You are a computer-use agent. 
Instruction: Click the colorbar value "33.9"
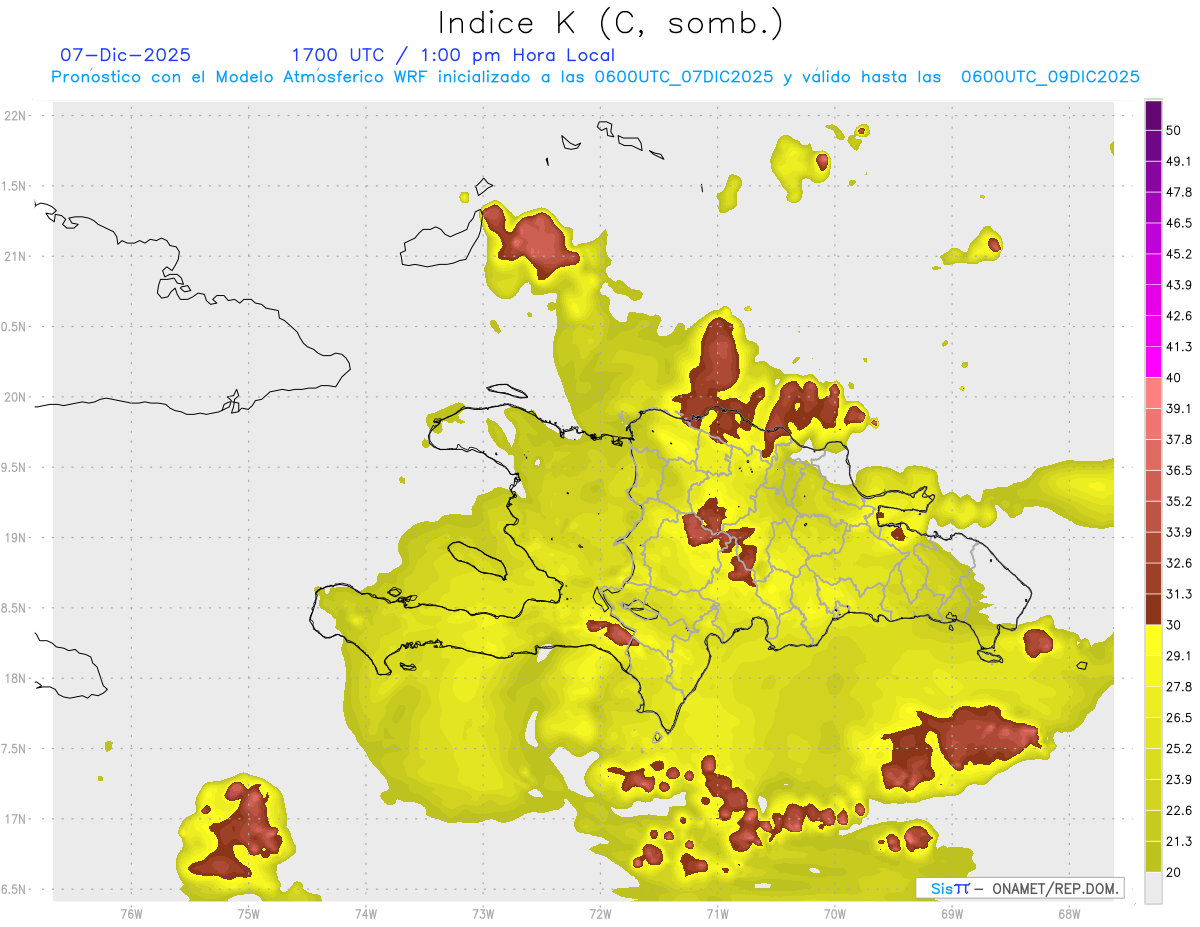[x=1179, y=533]
